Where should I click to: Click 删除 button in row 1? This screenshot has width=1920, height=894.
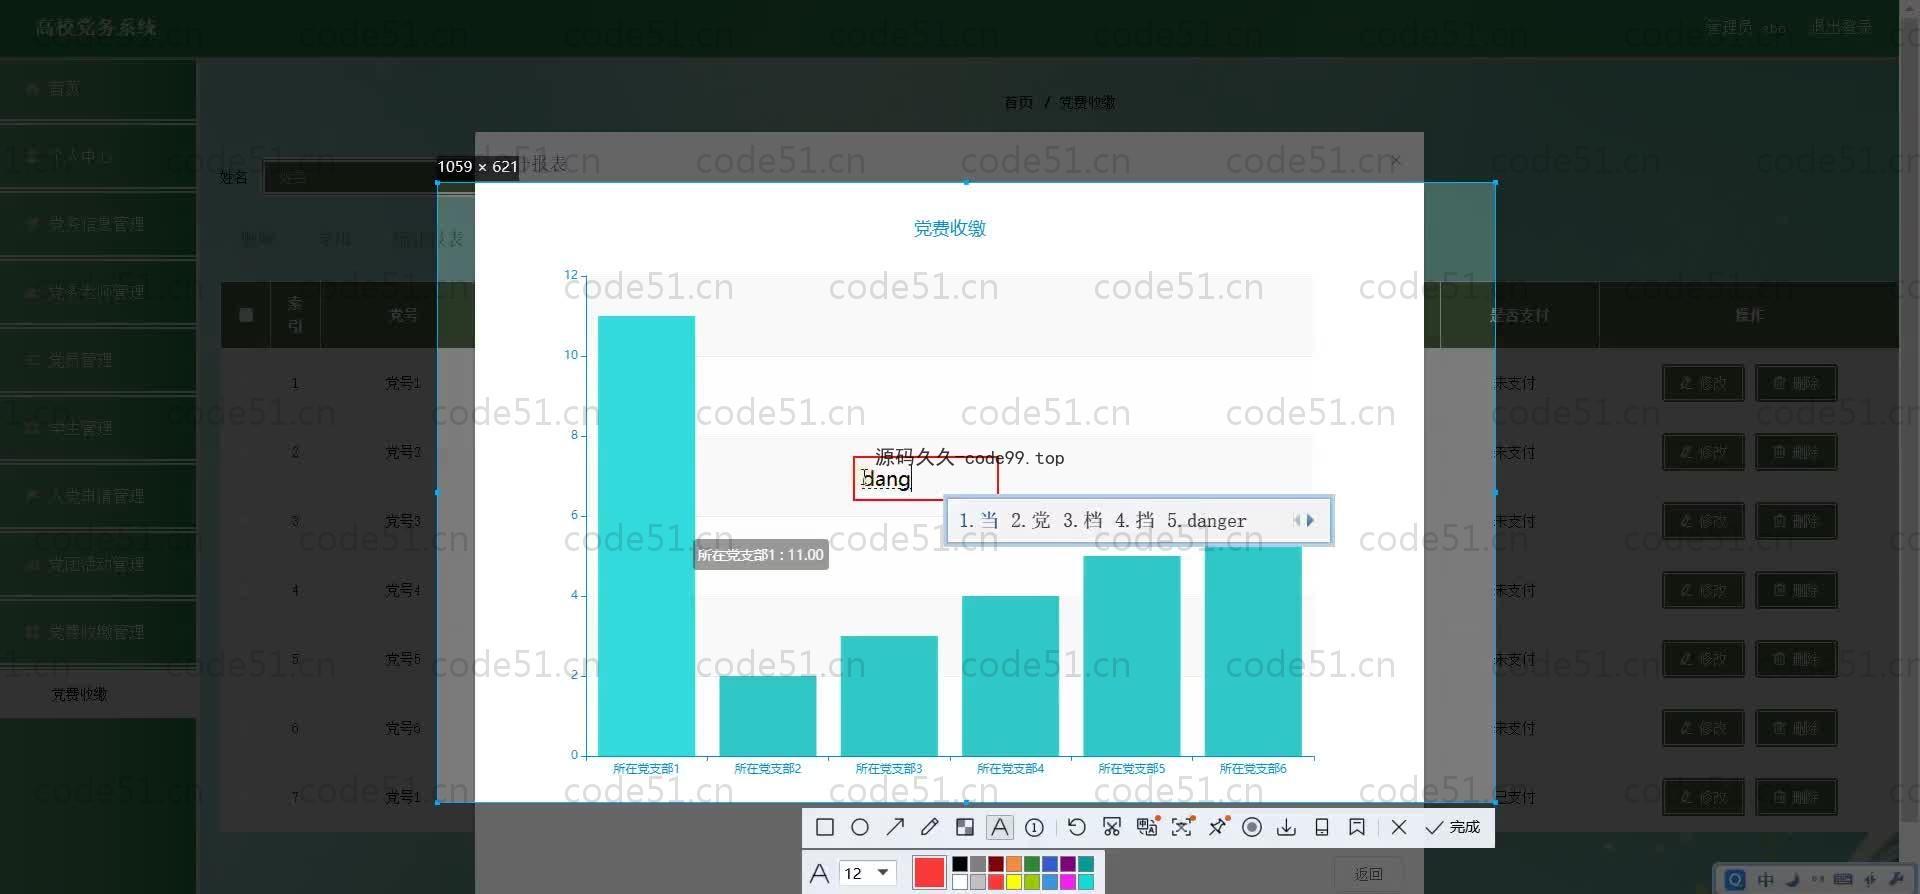[x=1796, y=383]
